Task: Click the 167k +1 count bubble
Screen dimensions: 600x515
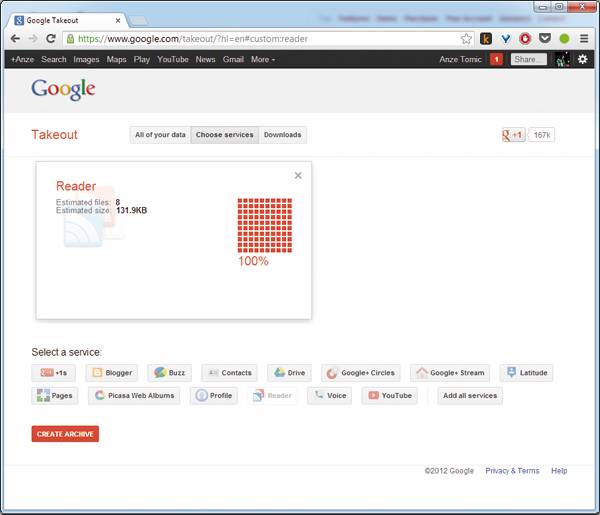Action: click(x=541, y=135)
